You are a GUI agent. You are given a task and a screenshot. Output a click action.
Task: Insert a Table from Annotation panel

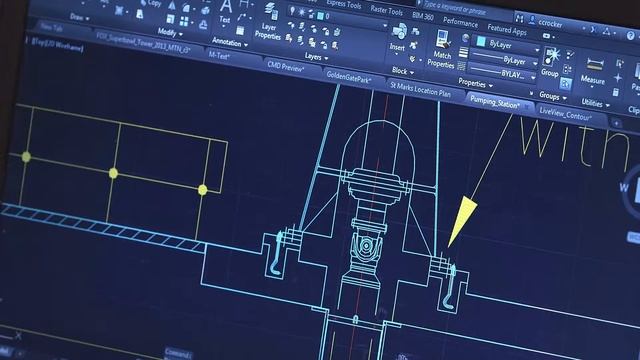240,30
